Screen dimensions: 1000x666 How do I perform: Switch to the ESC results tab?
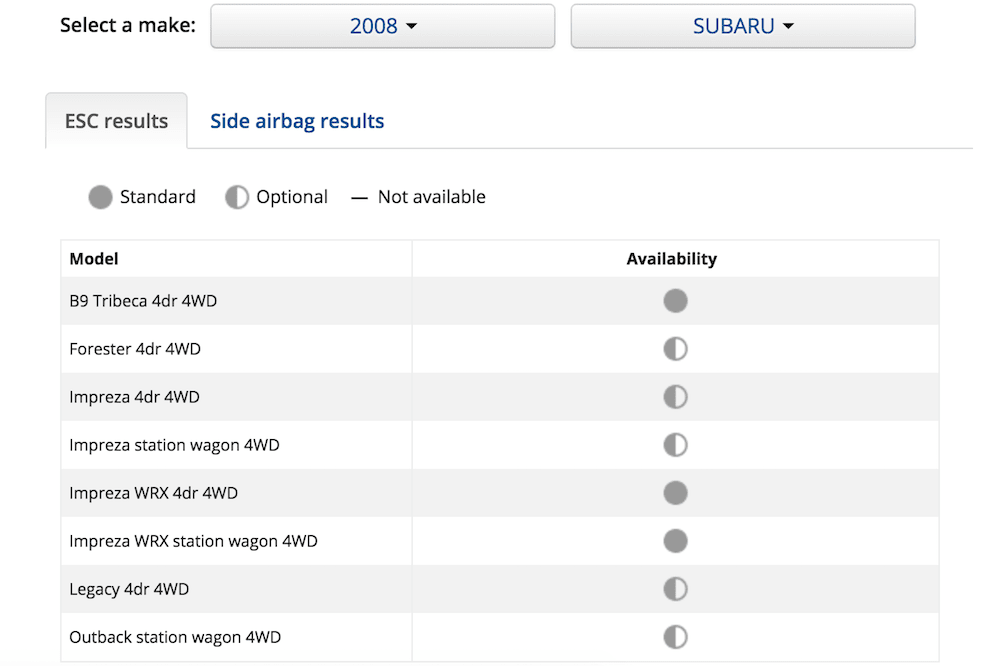(117, 121)
